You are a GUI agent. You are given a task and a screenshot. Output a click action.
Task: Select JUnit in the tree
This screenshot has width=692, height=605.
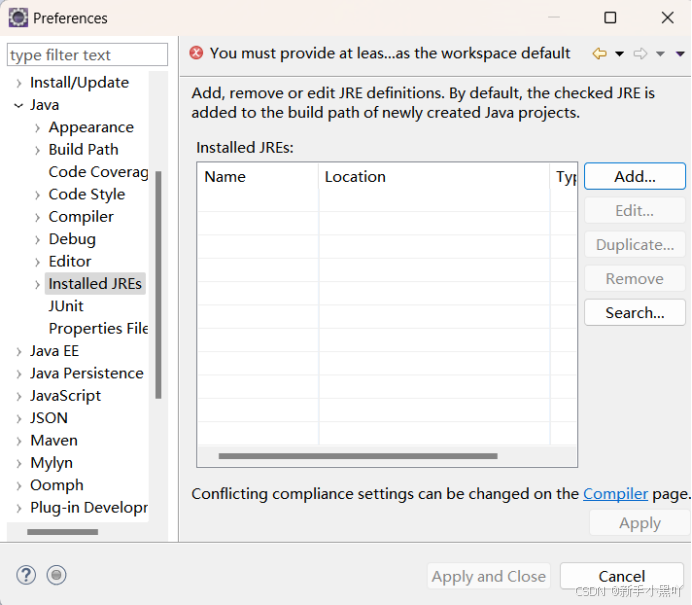click(x=66, y=306)
